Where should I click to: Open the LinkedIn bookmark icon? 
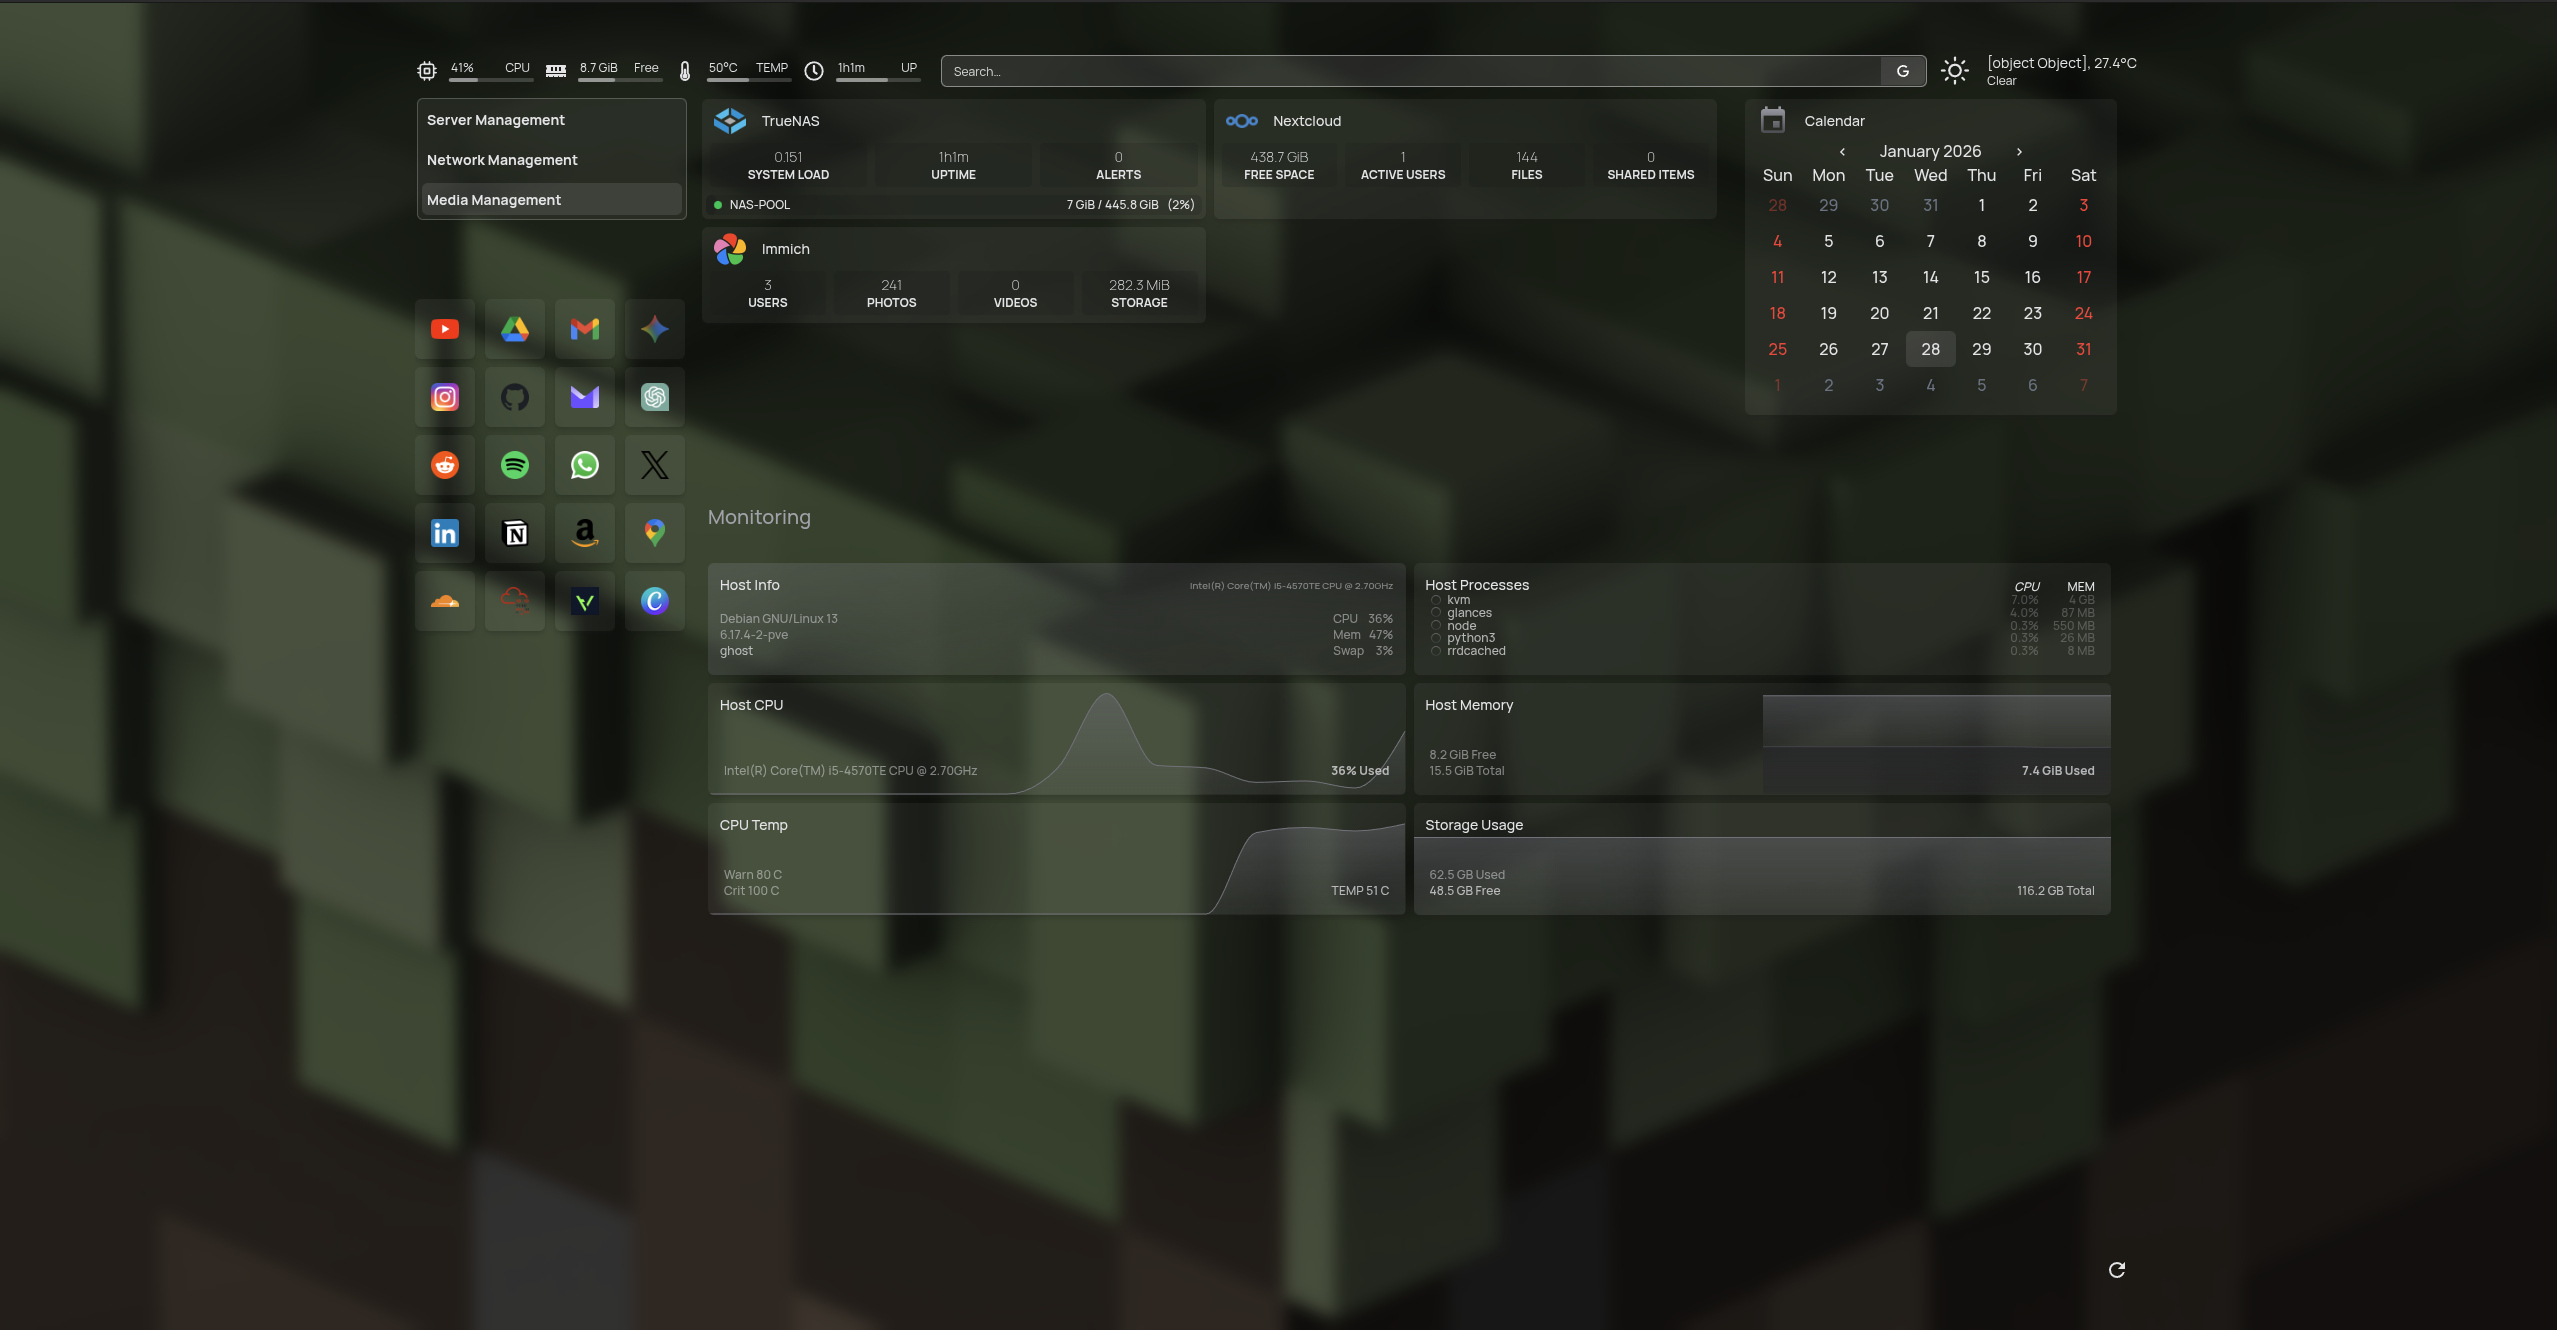pyautogui.click(x=445, y=533)
